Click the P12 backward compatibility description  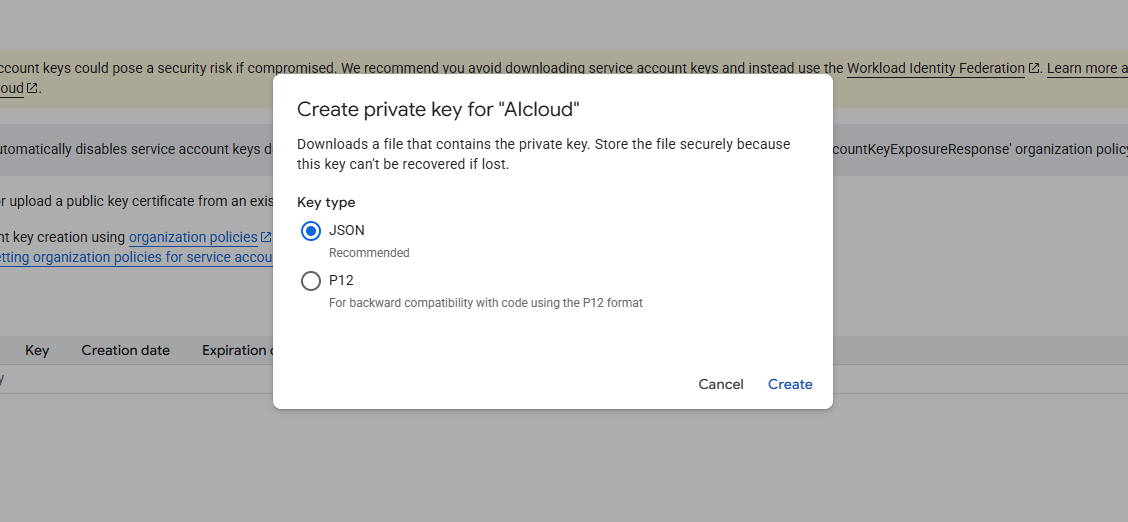[x=486, y=302]
